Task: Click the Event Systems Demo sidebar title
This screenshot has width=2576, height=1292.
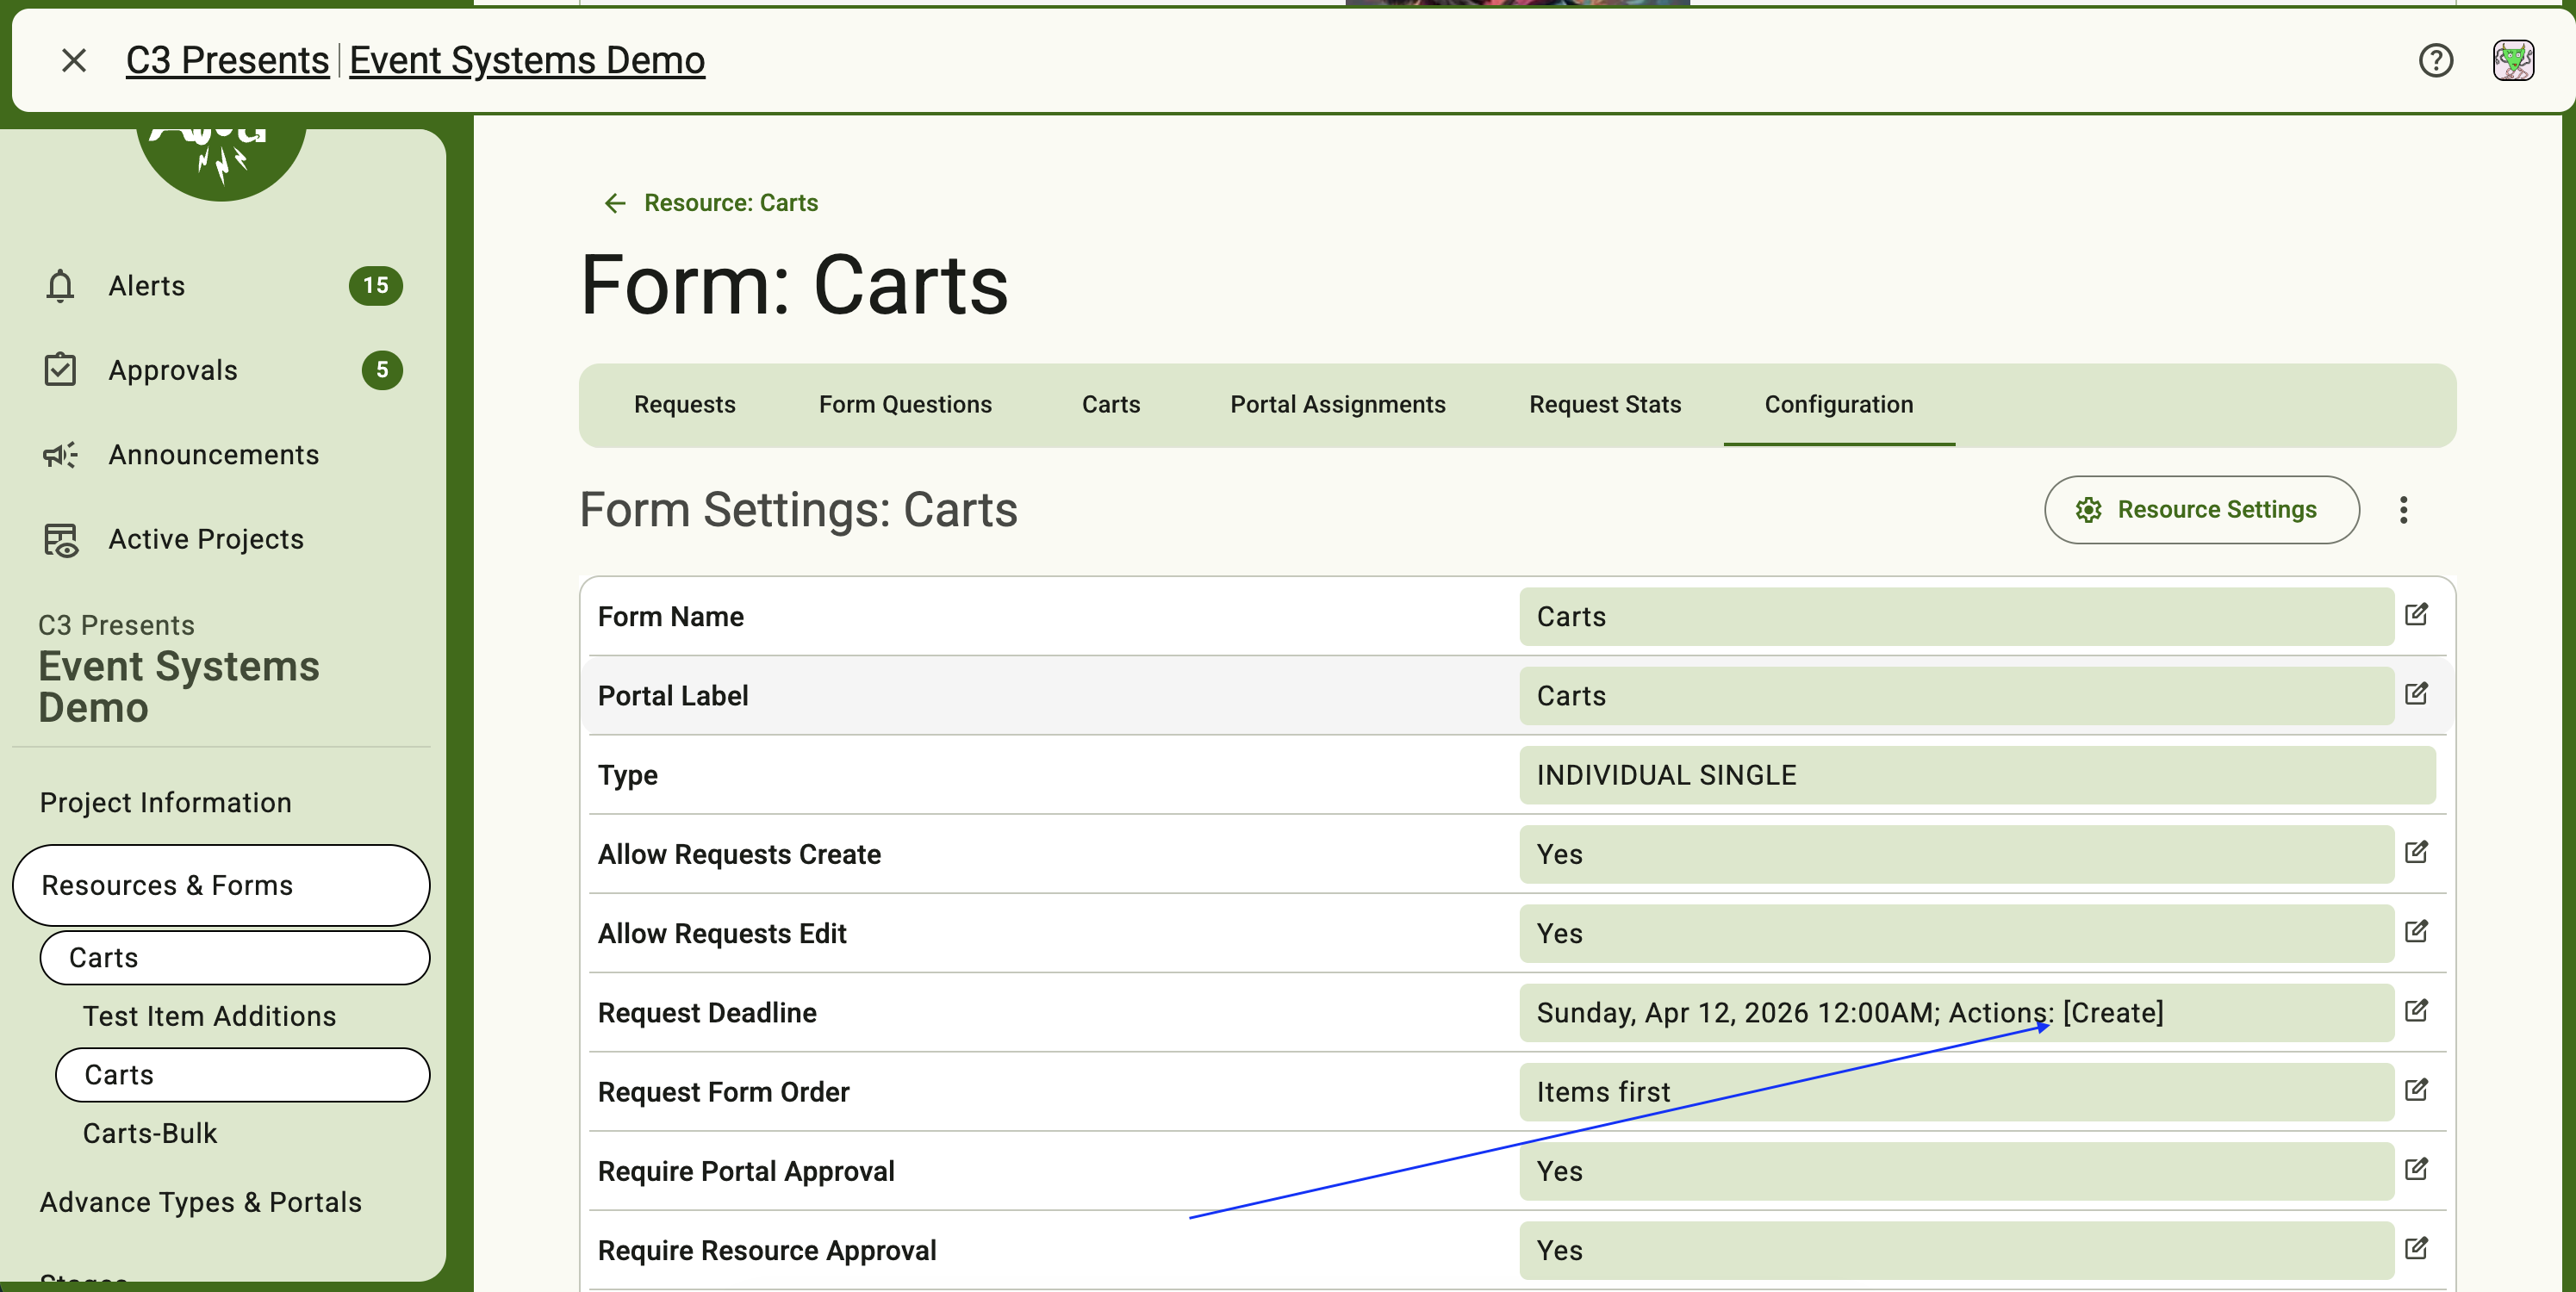Action: (179, 687)
